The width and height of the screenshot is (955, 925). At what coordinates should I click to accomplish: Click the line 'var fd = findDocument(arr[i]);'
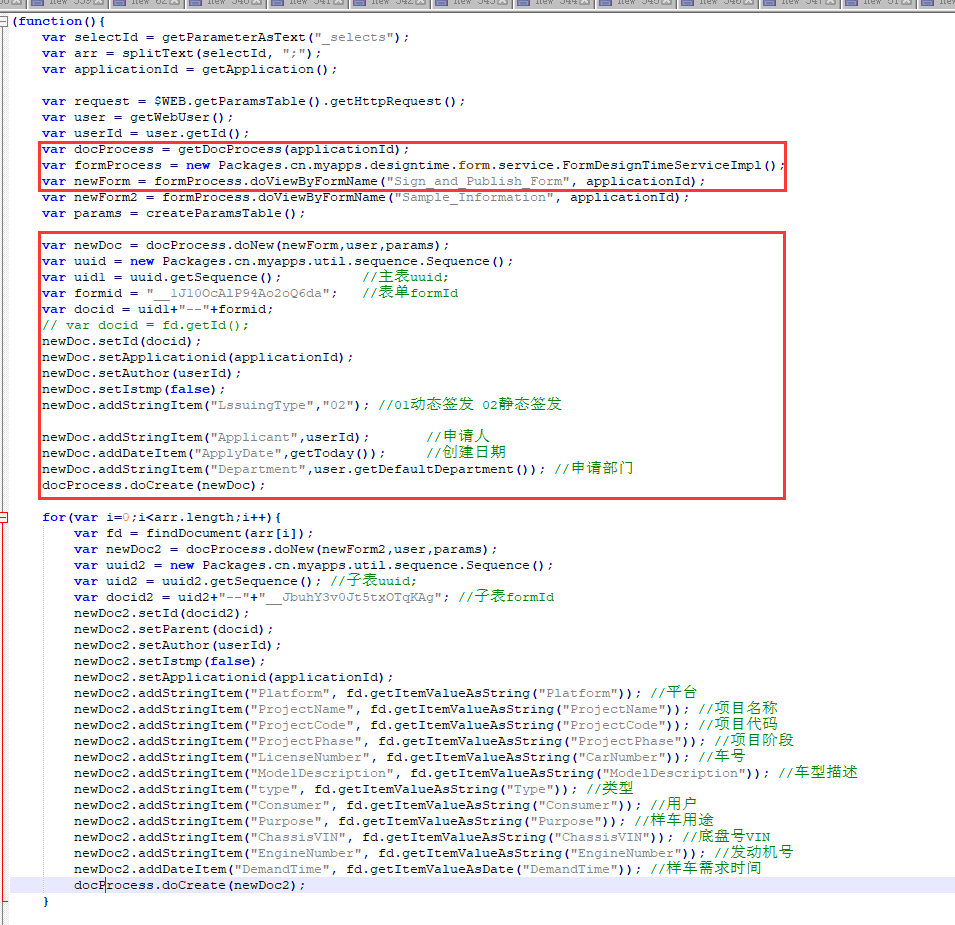coord(194,533)
